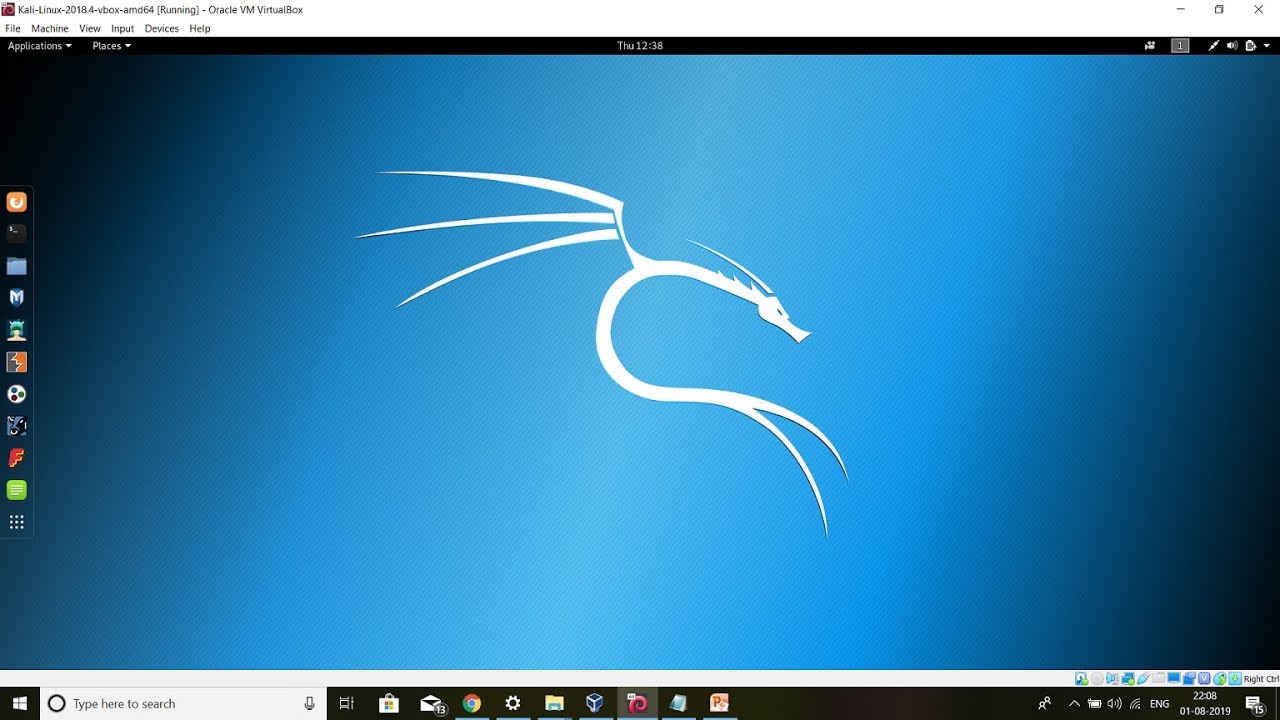Open the Files manager in Kali dock

coord(16,266)
